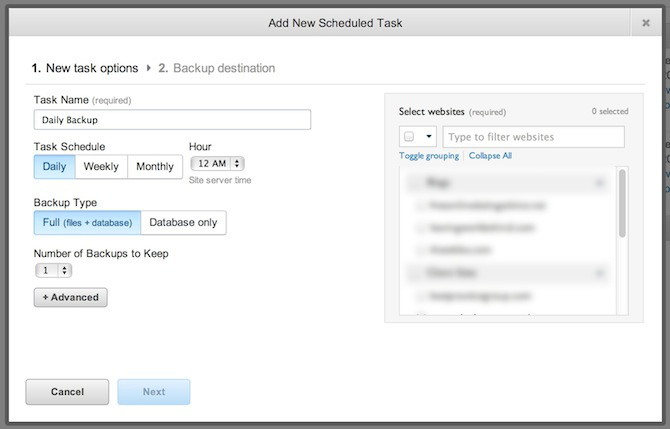Click the Cancel button
Screen dimensions: 670x429
coord(67,392)
